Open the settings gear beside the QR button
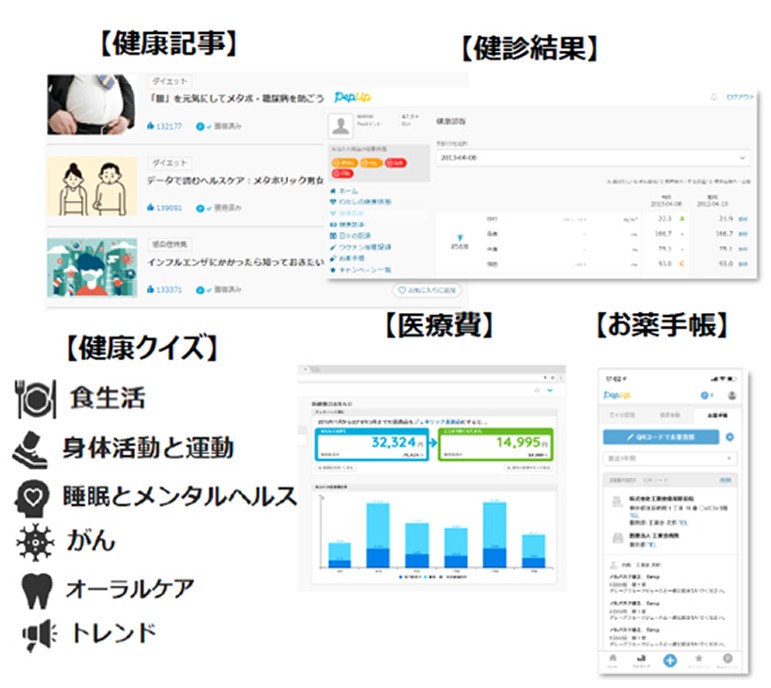The height and width of the screenshot is (688, 771). pos(729,437)
